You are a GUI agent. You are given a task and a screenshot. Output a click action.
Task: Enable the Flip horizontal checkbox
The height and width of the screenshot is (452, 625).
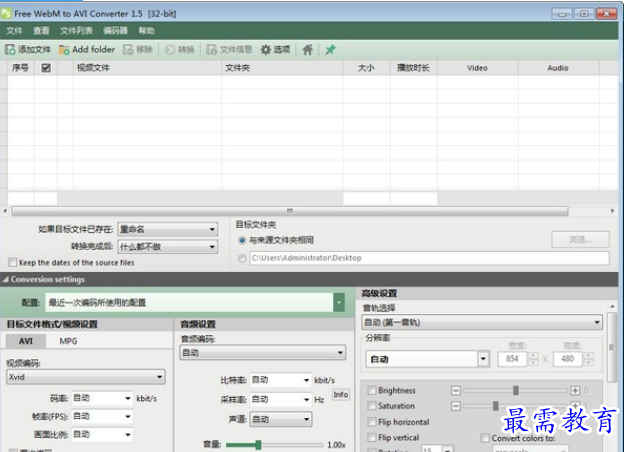click(371, 422)
